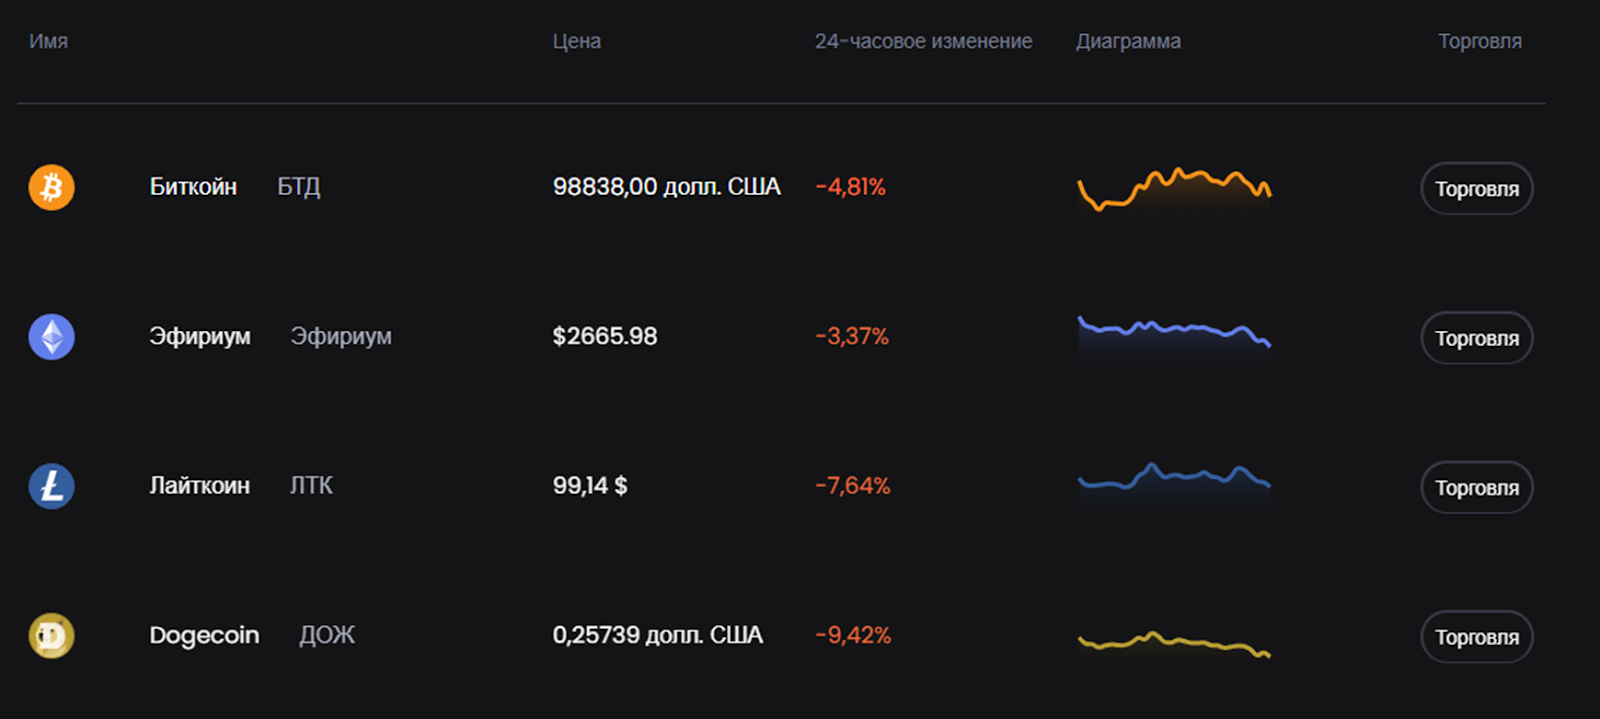Click the Dogecoin dog coin icon
The image size is (1600, 719).
[x=52, y=636]
